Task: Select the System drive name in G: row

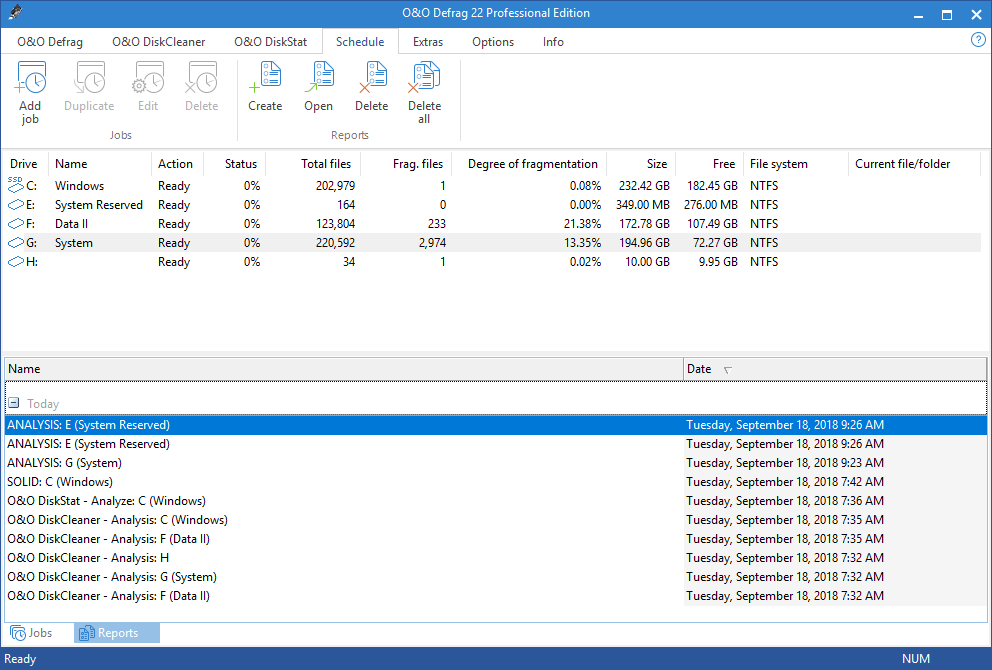Action: [73, 243]
